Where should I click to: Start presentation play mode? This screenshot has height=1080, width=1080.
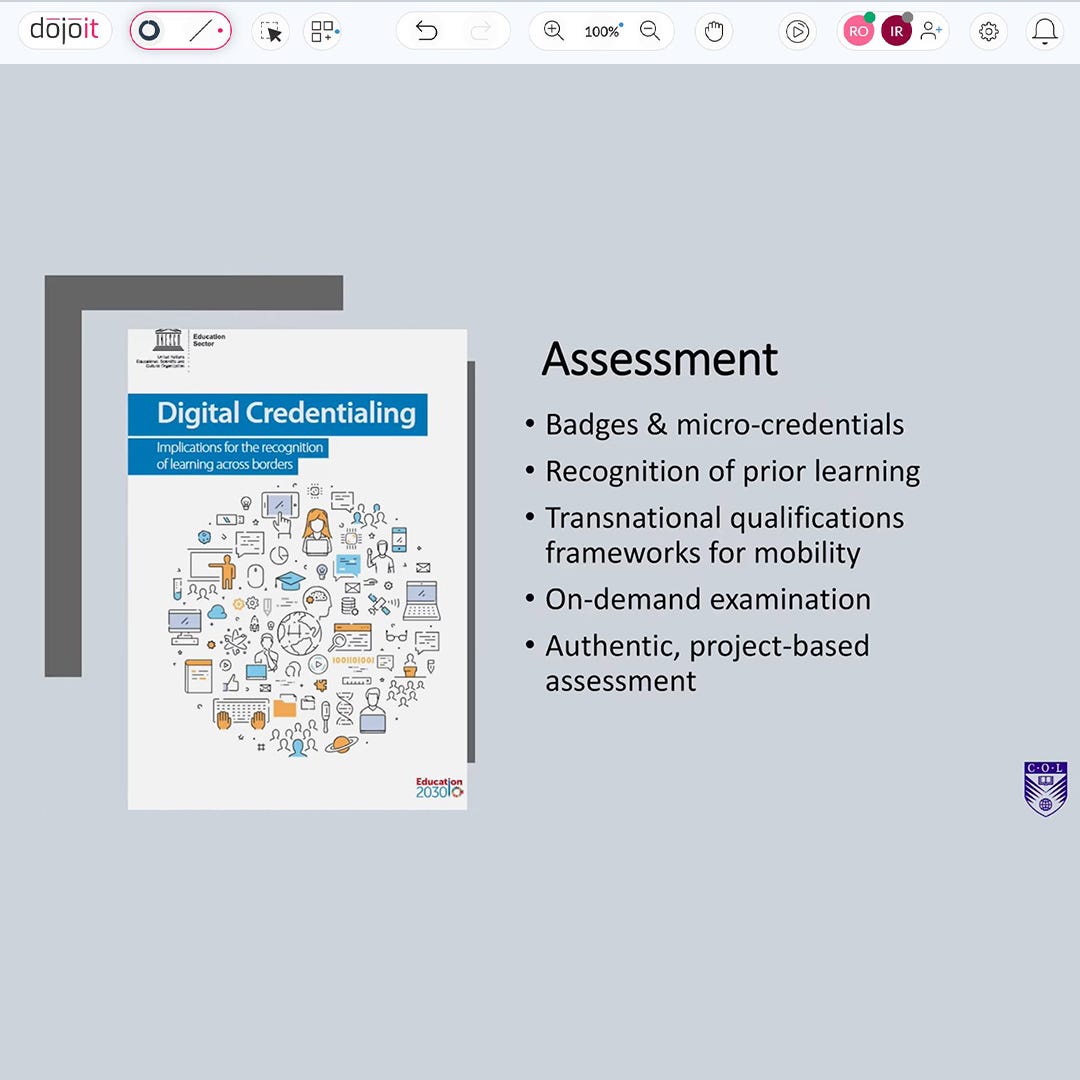click(x=797, y=31)
